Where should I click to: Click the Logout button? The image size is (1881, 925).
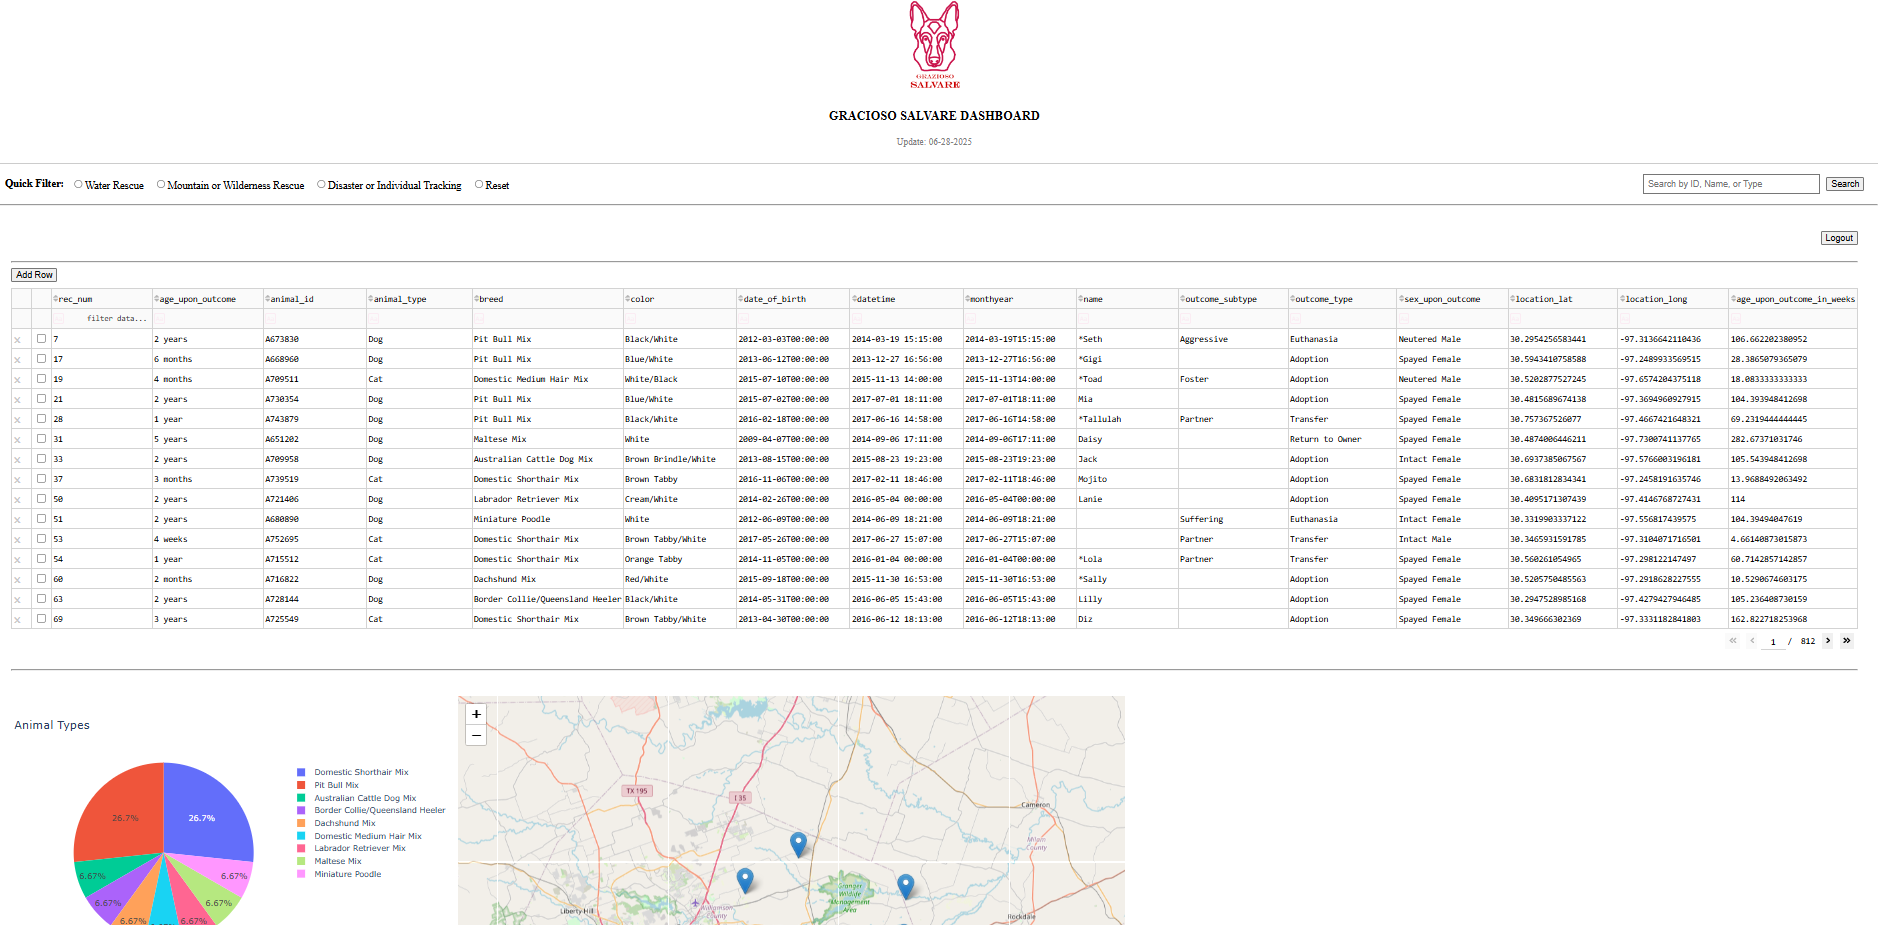pyautogui.click(x=1839, y=238)
